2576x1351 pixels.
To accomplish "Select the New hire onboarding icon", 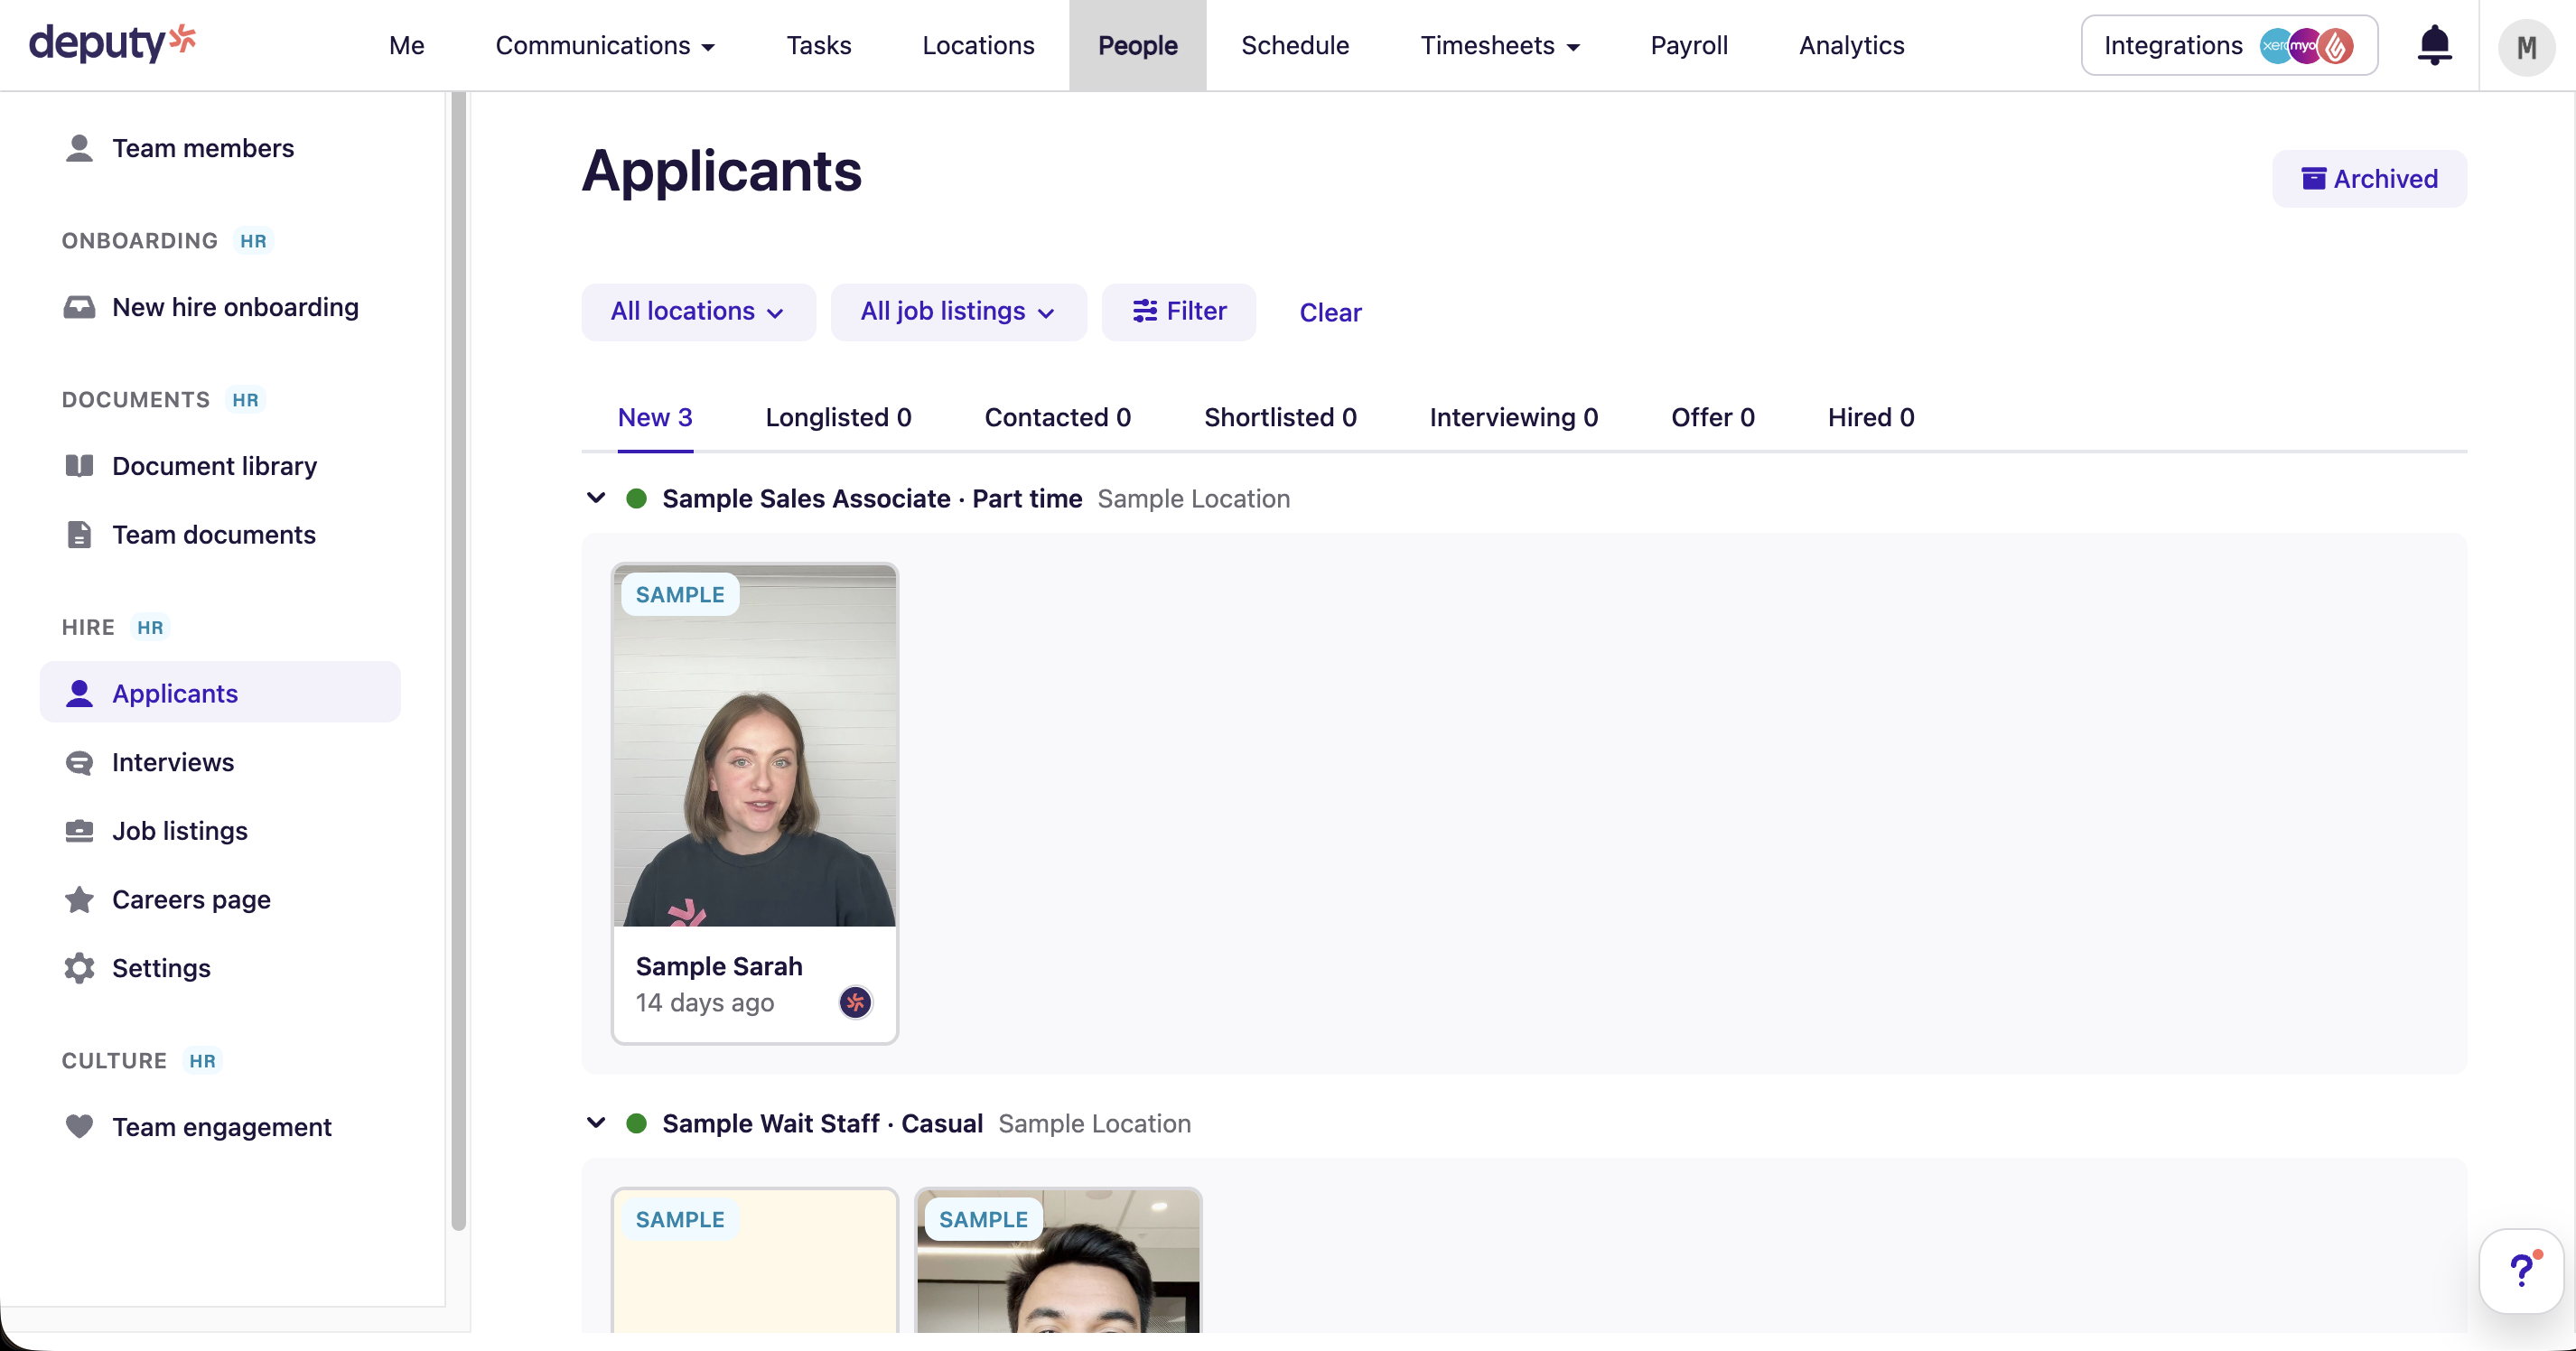I will point(79,307).
